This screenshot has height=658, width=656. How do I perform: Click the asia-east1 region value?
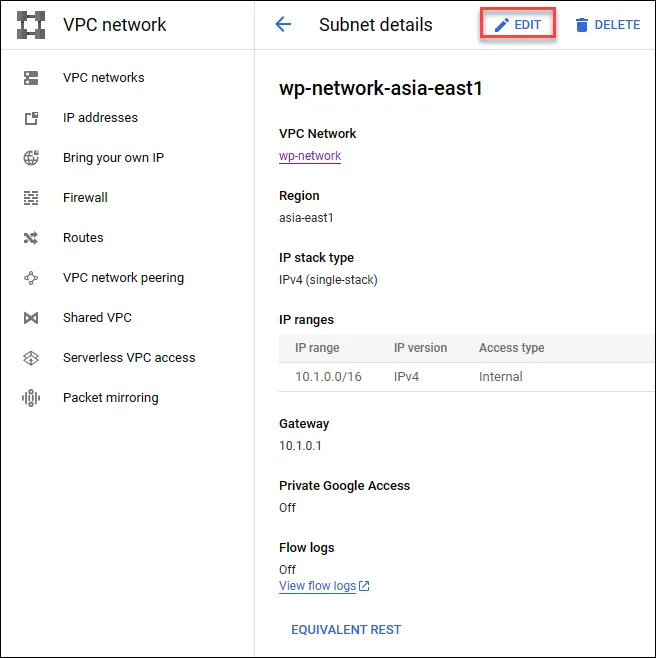[306, 218]
